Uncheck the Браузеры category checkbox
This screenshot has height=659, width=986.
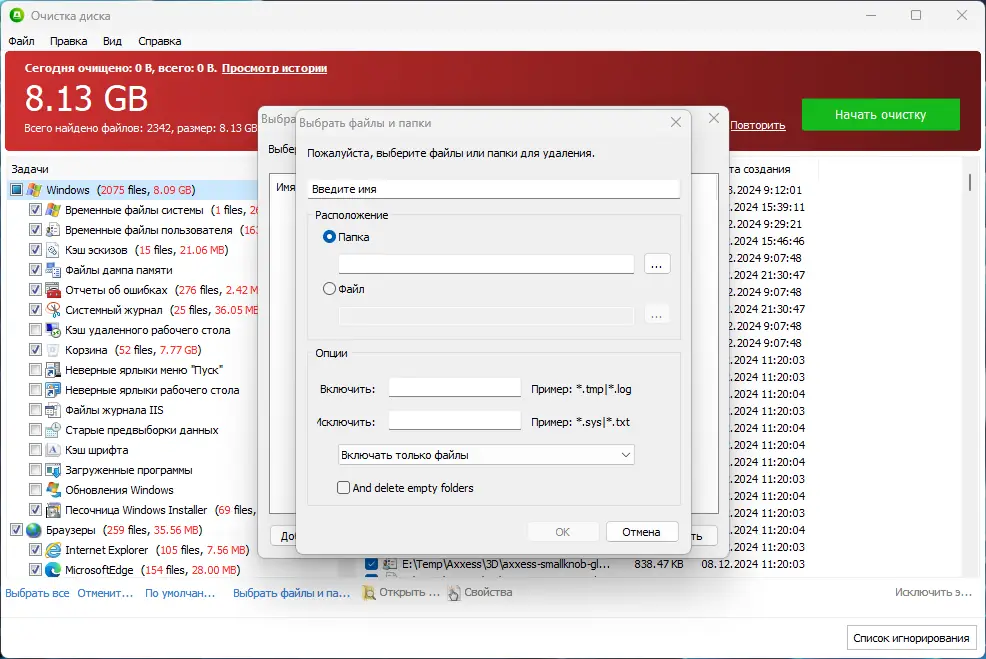pyautogui.click(x=16, y=530)
